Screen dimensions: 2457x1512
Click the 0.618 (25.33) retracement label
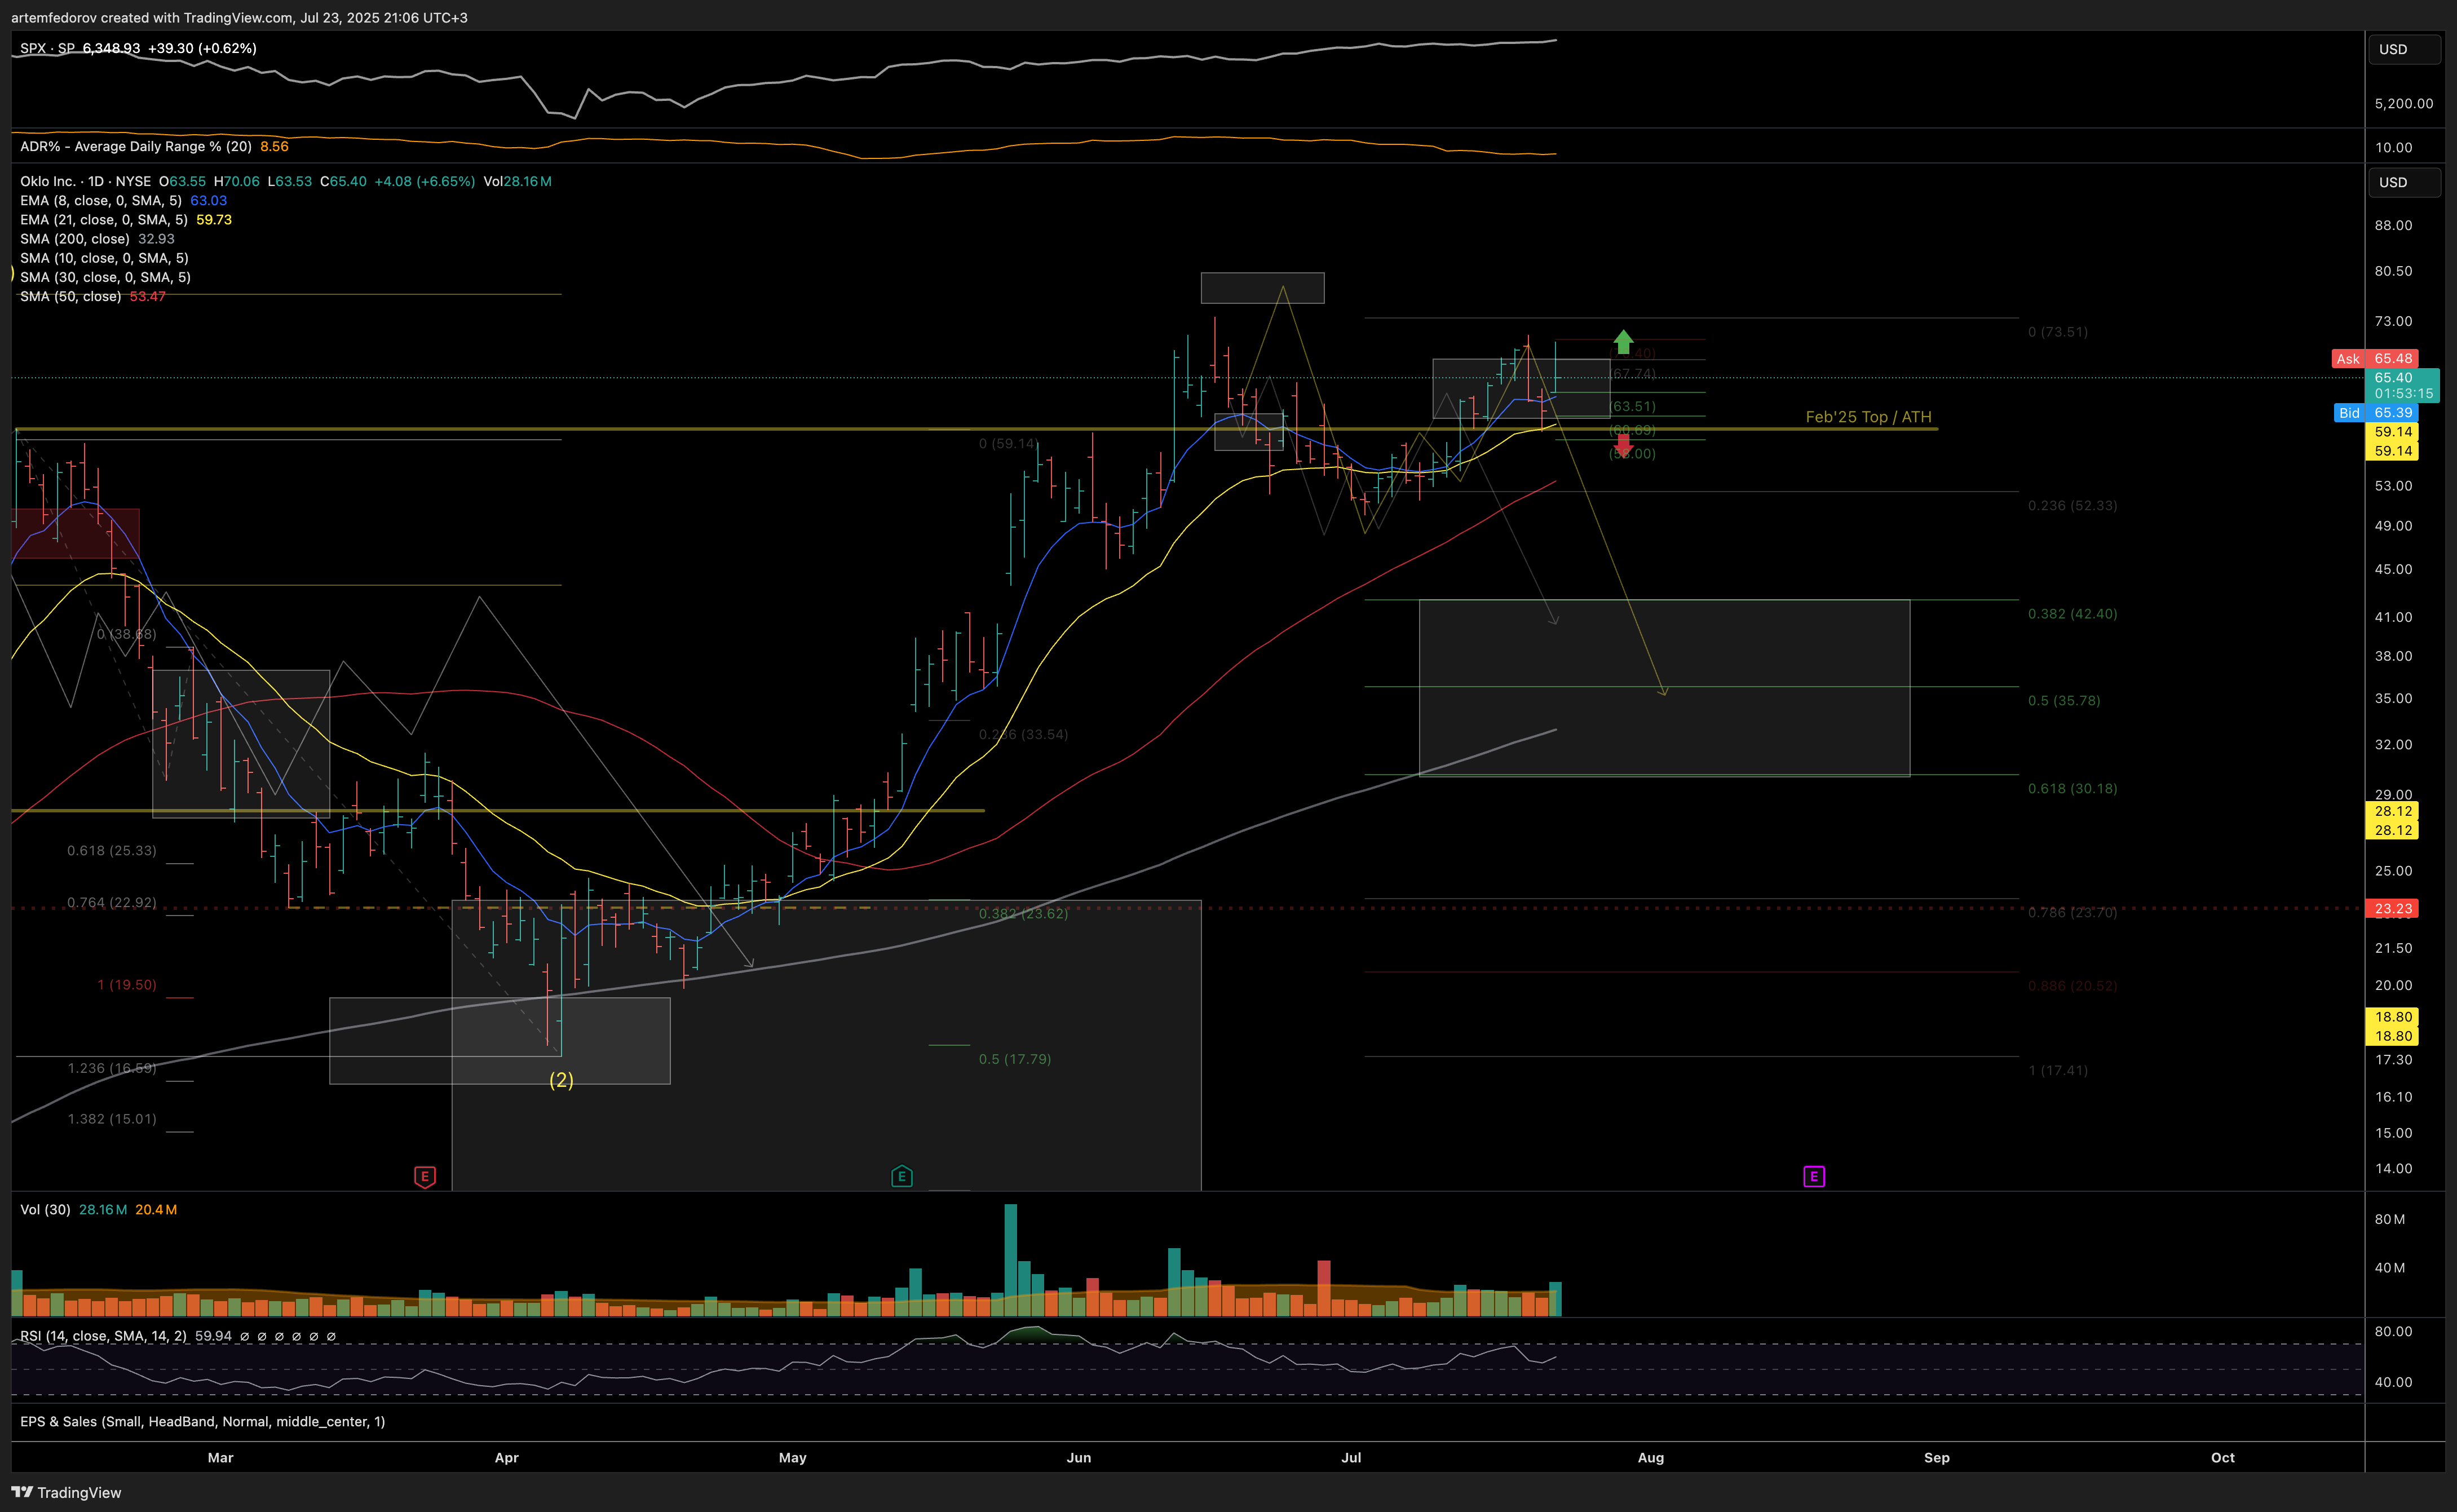point(112,851)
